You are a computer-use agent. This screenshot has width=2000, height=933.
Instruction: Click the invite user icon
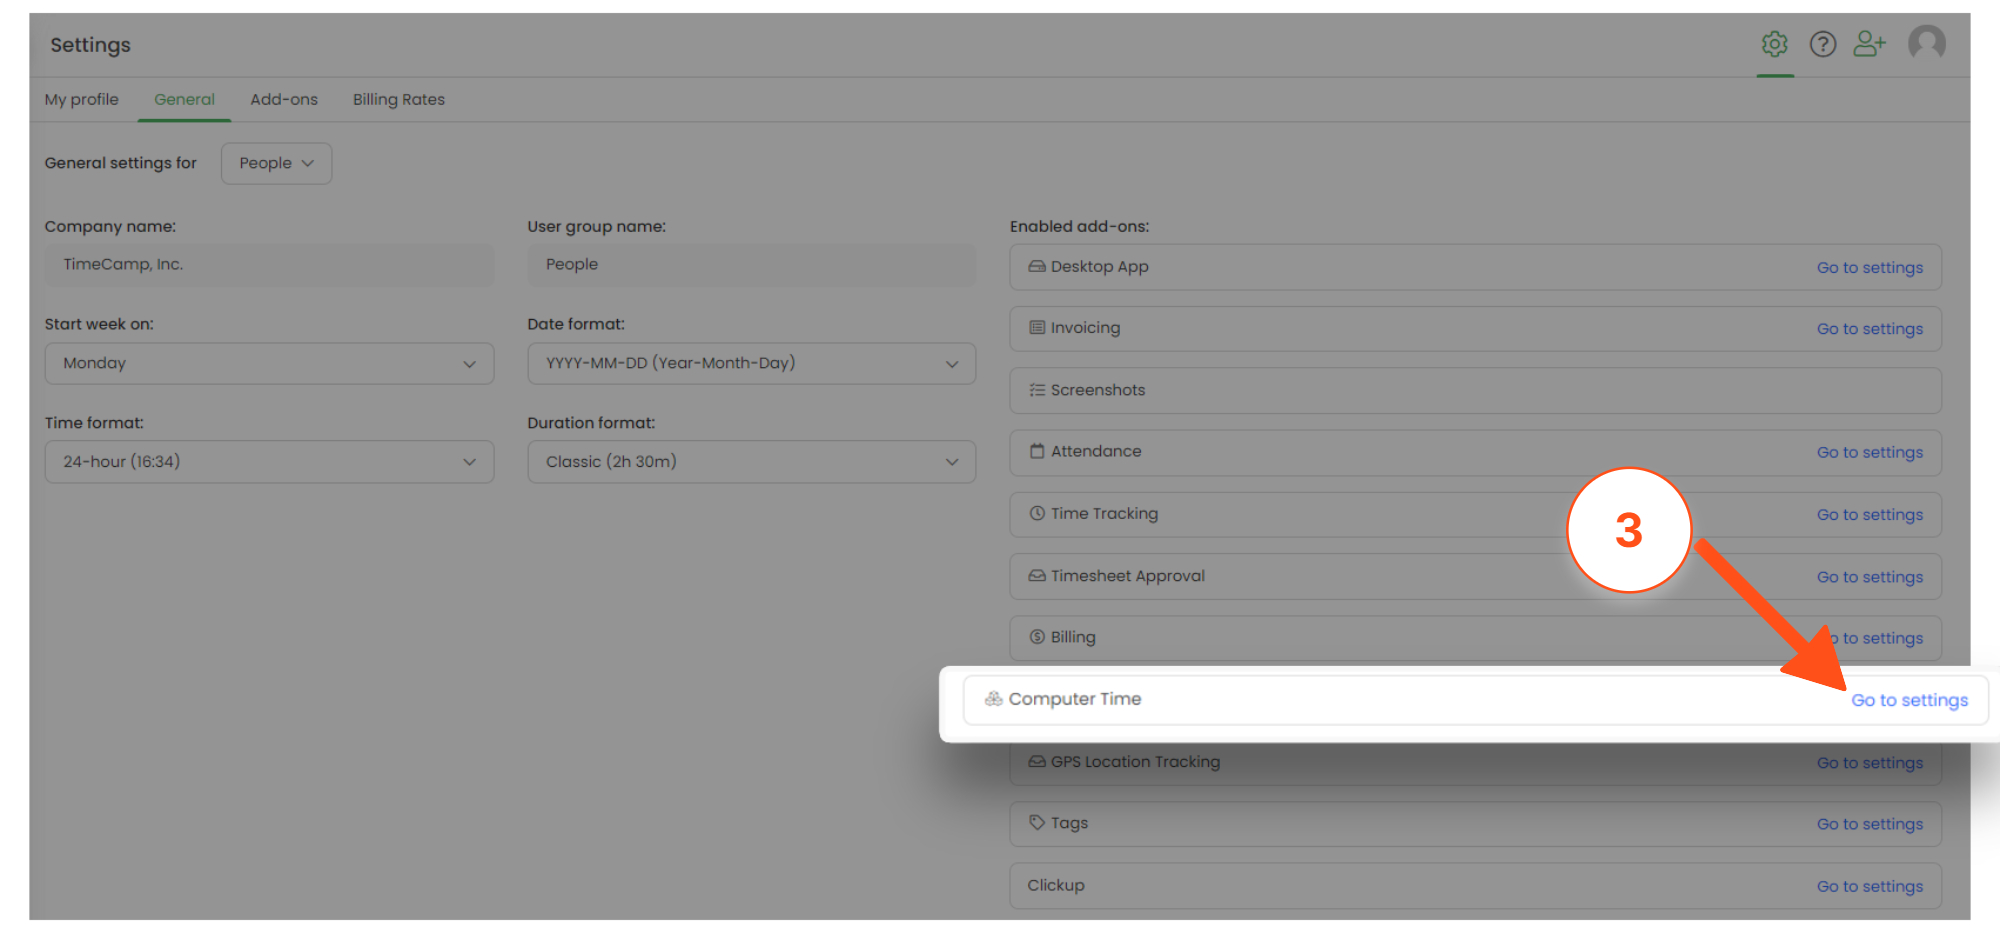[1869, 44]
